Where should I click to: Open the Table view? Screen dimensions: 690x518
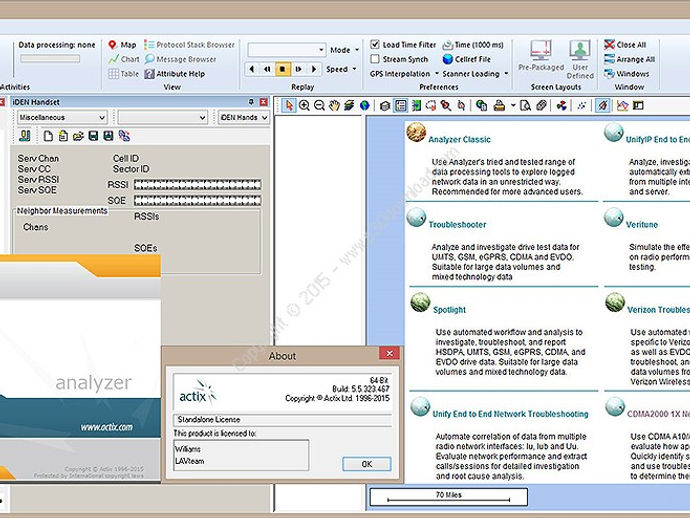[x=124, y=73]
